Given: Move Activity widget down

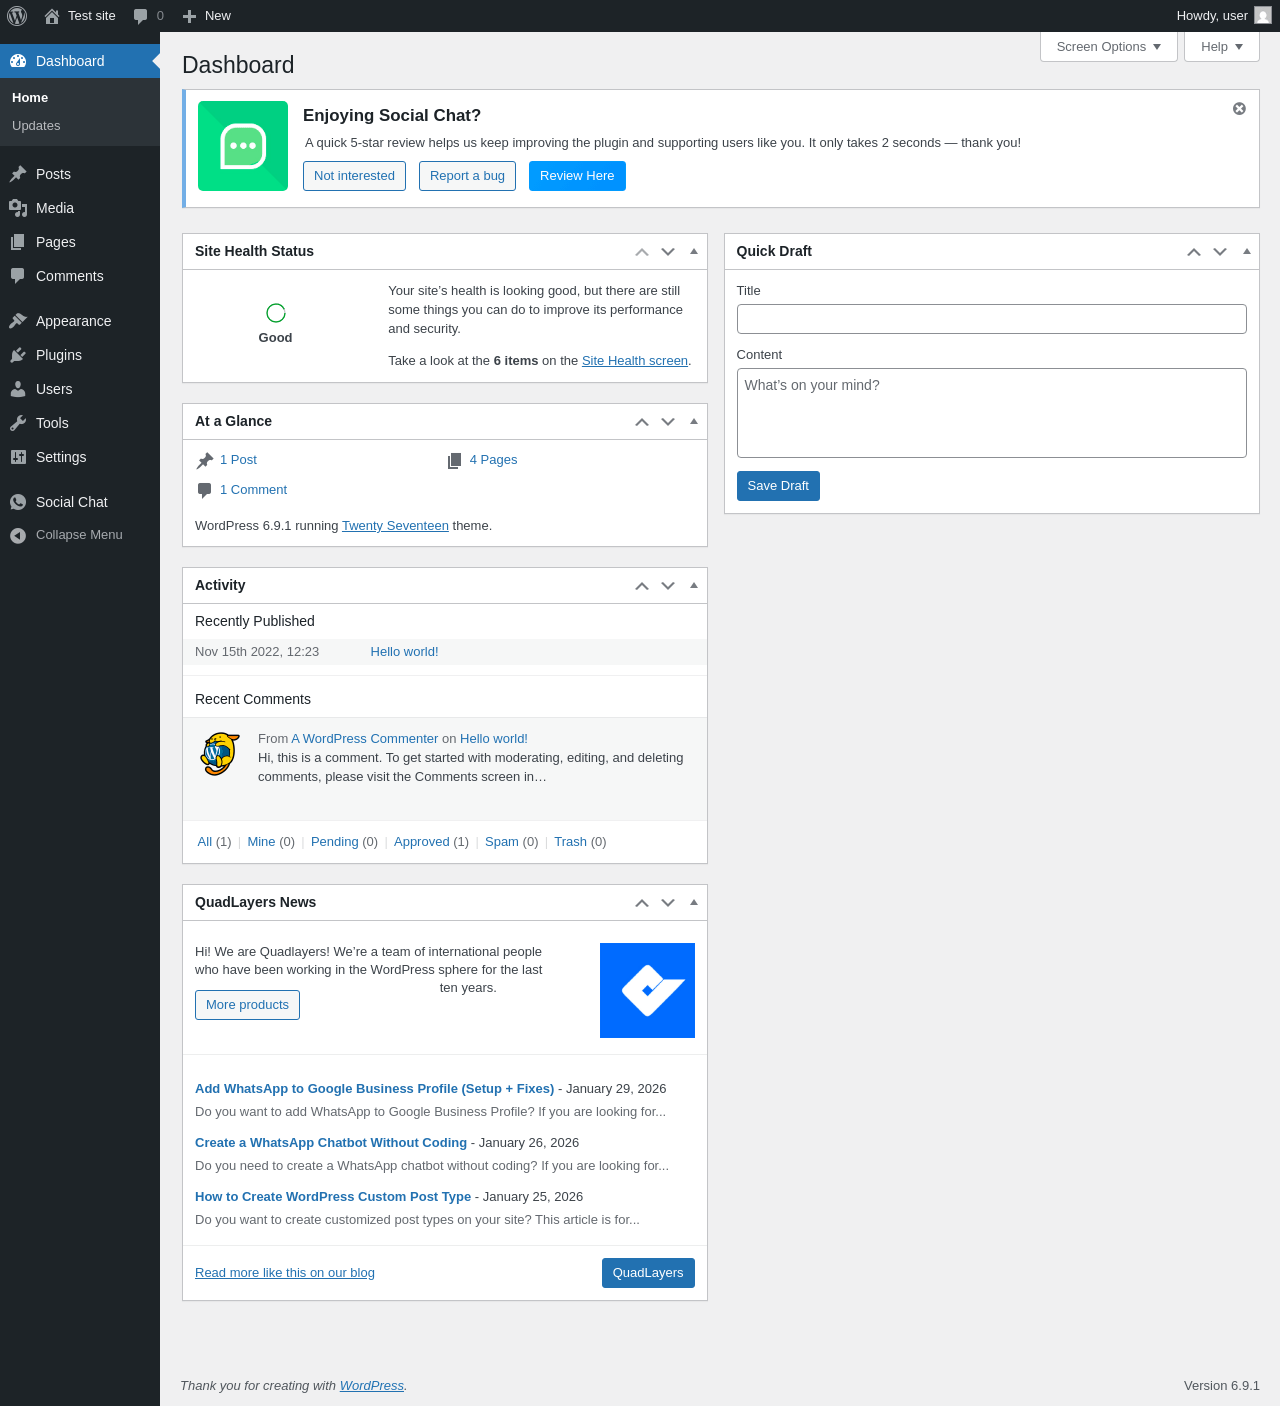Looking at the screenshot, I should pos(668,586).
